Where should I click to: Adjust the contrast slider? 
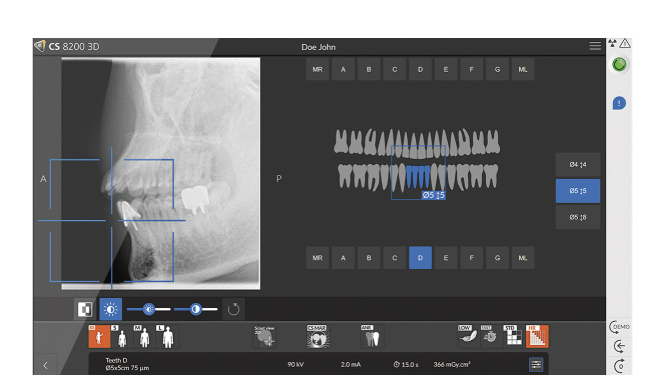pos(196,309)
